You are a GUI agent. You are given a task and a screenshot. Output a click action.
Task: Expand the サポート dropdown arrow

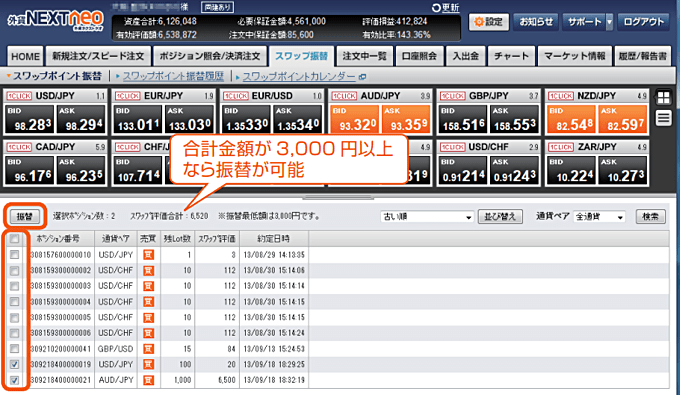(x=609, y=22)
